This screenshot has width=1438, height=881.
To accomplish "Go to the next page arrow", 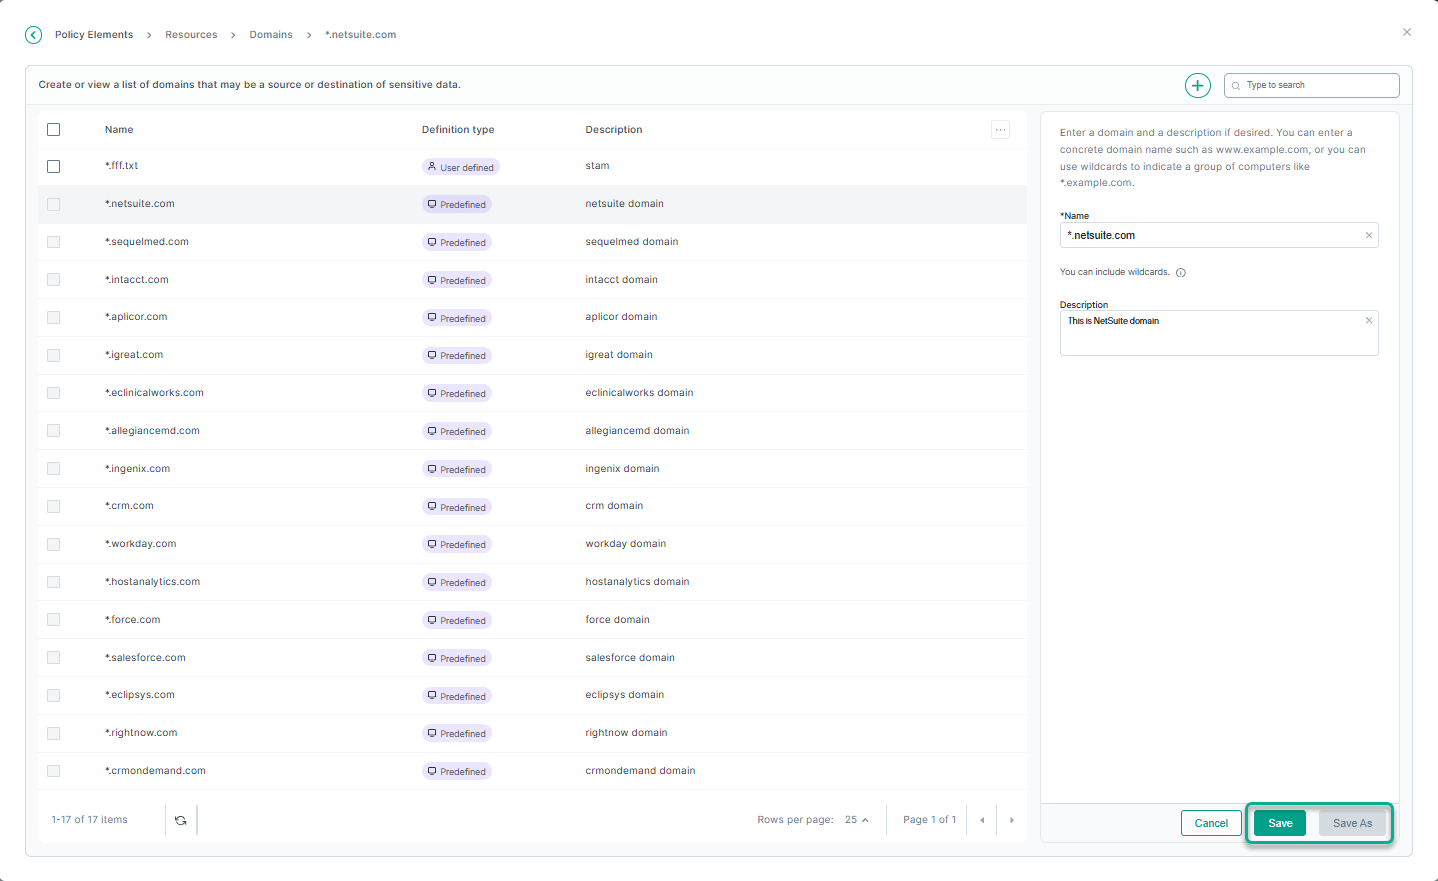I will (x=1011, y=820).
